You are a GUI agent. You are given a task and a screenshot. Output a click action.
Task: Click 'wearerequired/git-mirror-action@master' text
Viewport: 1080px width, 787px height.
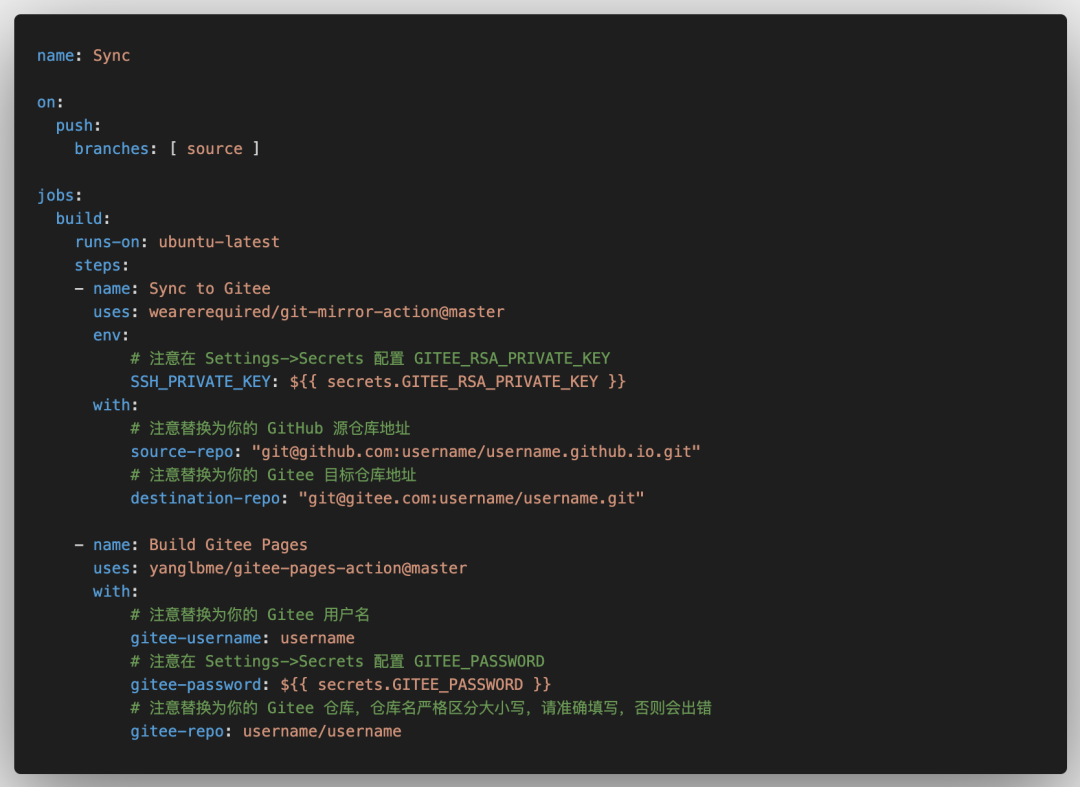click(326, 312)
